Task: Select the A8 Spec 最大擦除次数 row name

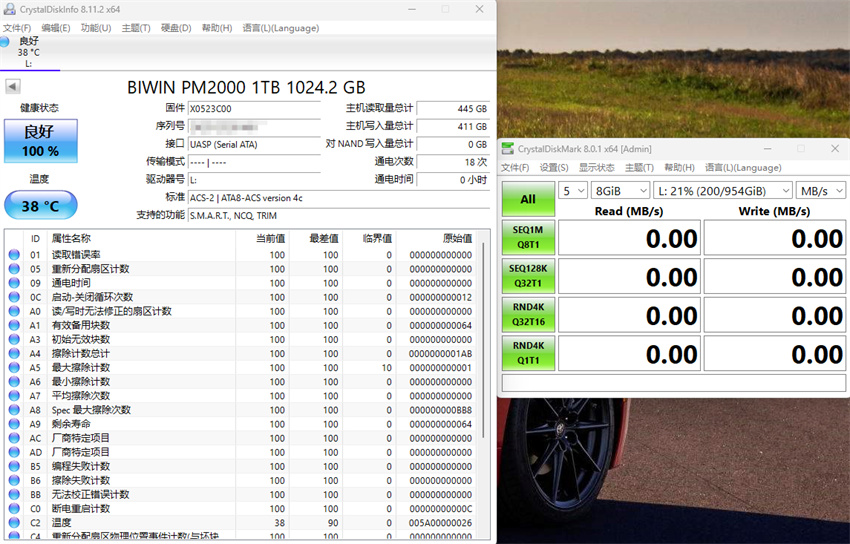Action: click(x=91, y=410)
